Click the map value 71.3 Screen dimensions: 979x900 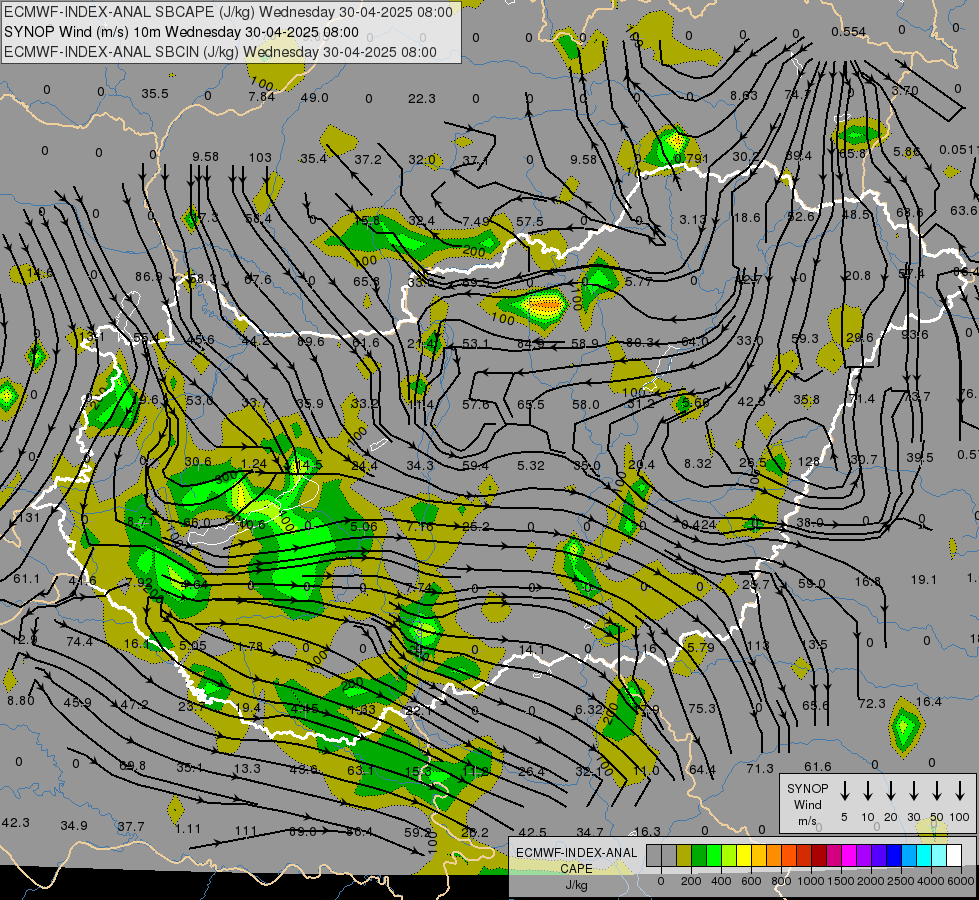coord(760,769)
